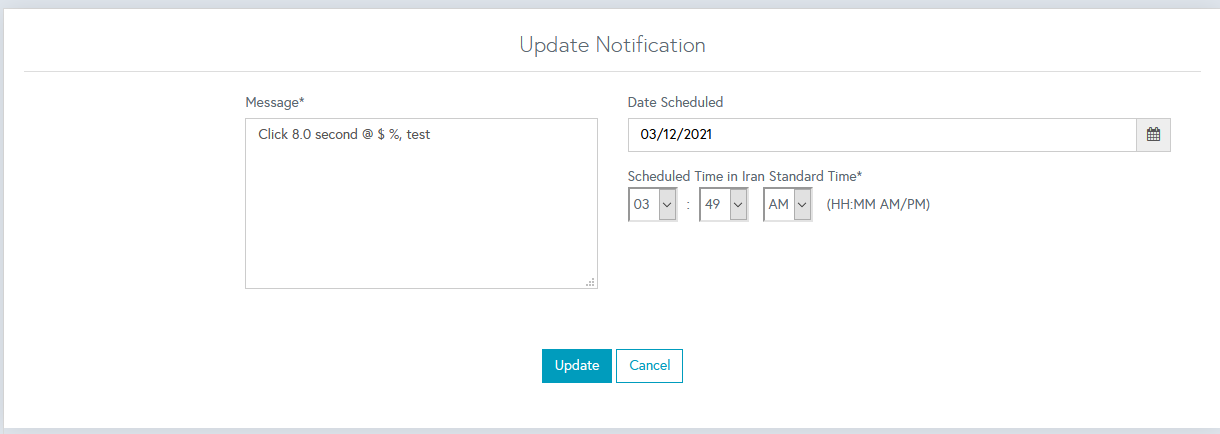Click the Date Scheduled label
1220x434 pixels.
(x=675, y=102)
